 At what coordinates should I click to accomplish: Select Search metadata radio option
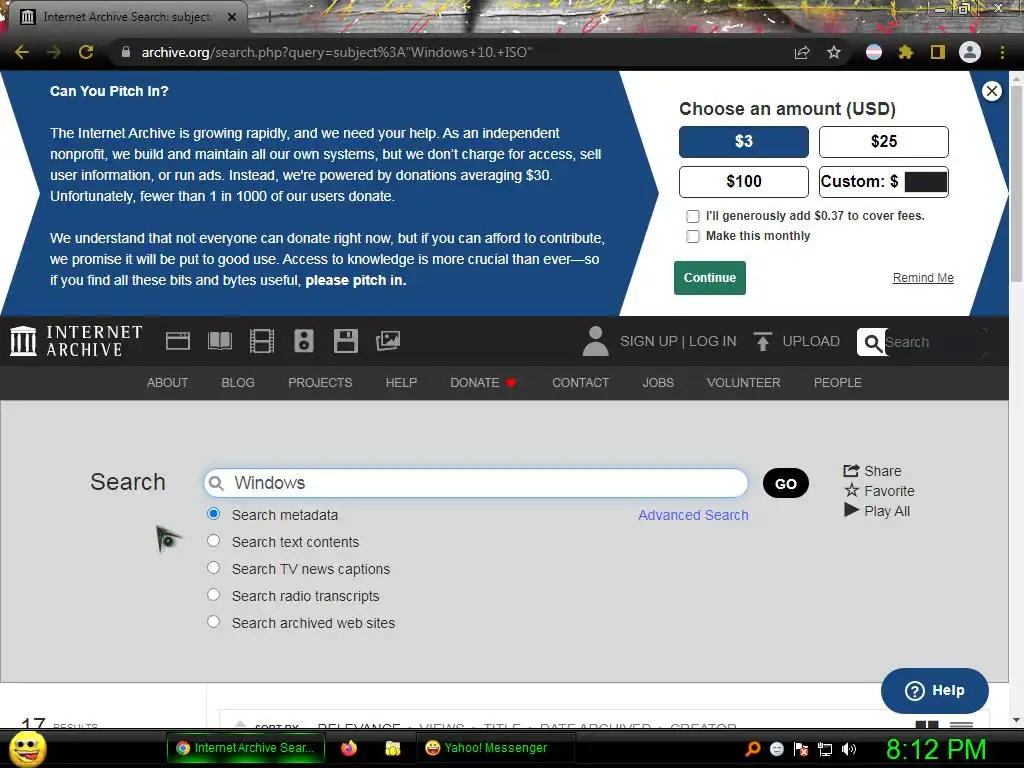point(214,513)
